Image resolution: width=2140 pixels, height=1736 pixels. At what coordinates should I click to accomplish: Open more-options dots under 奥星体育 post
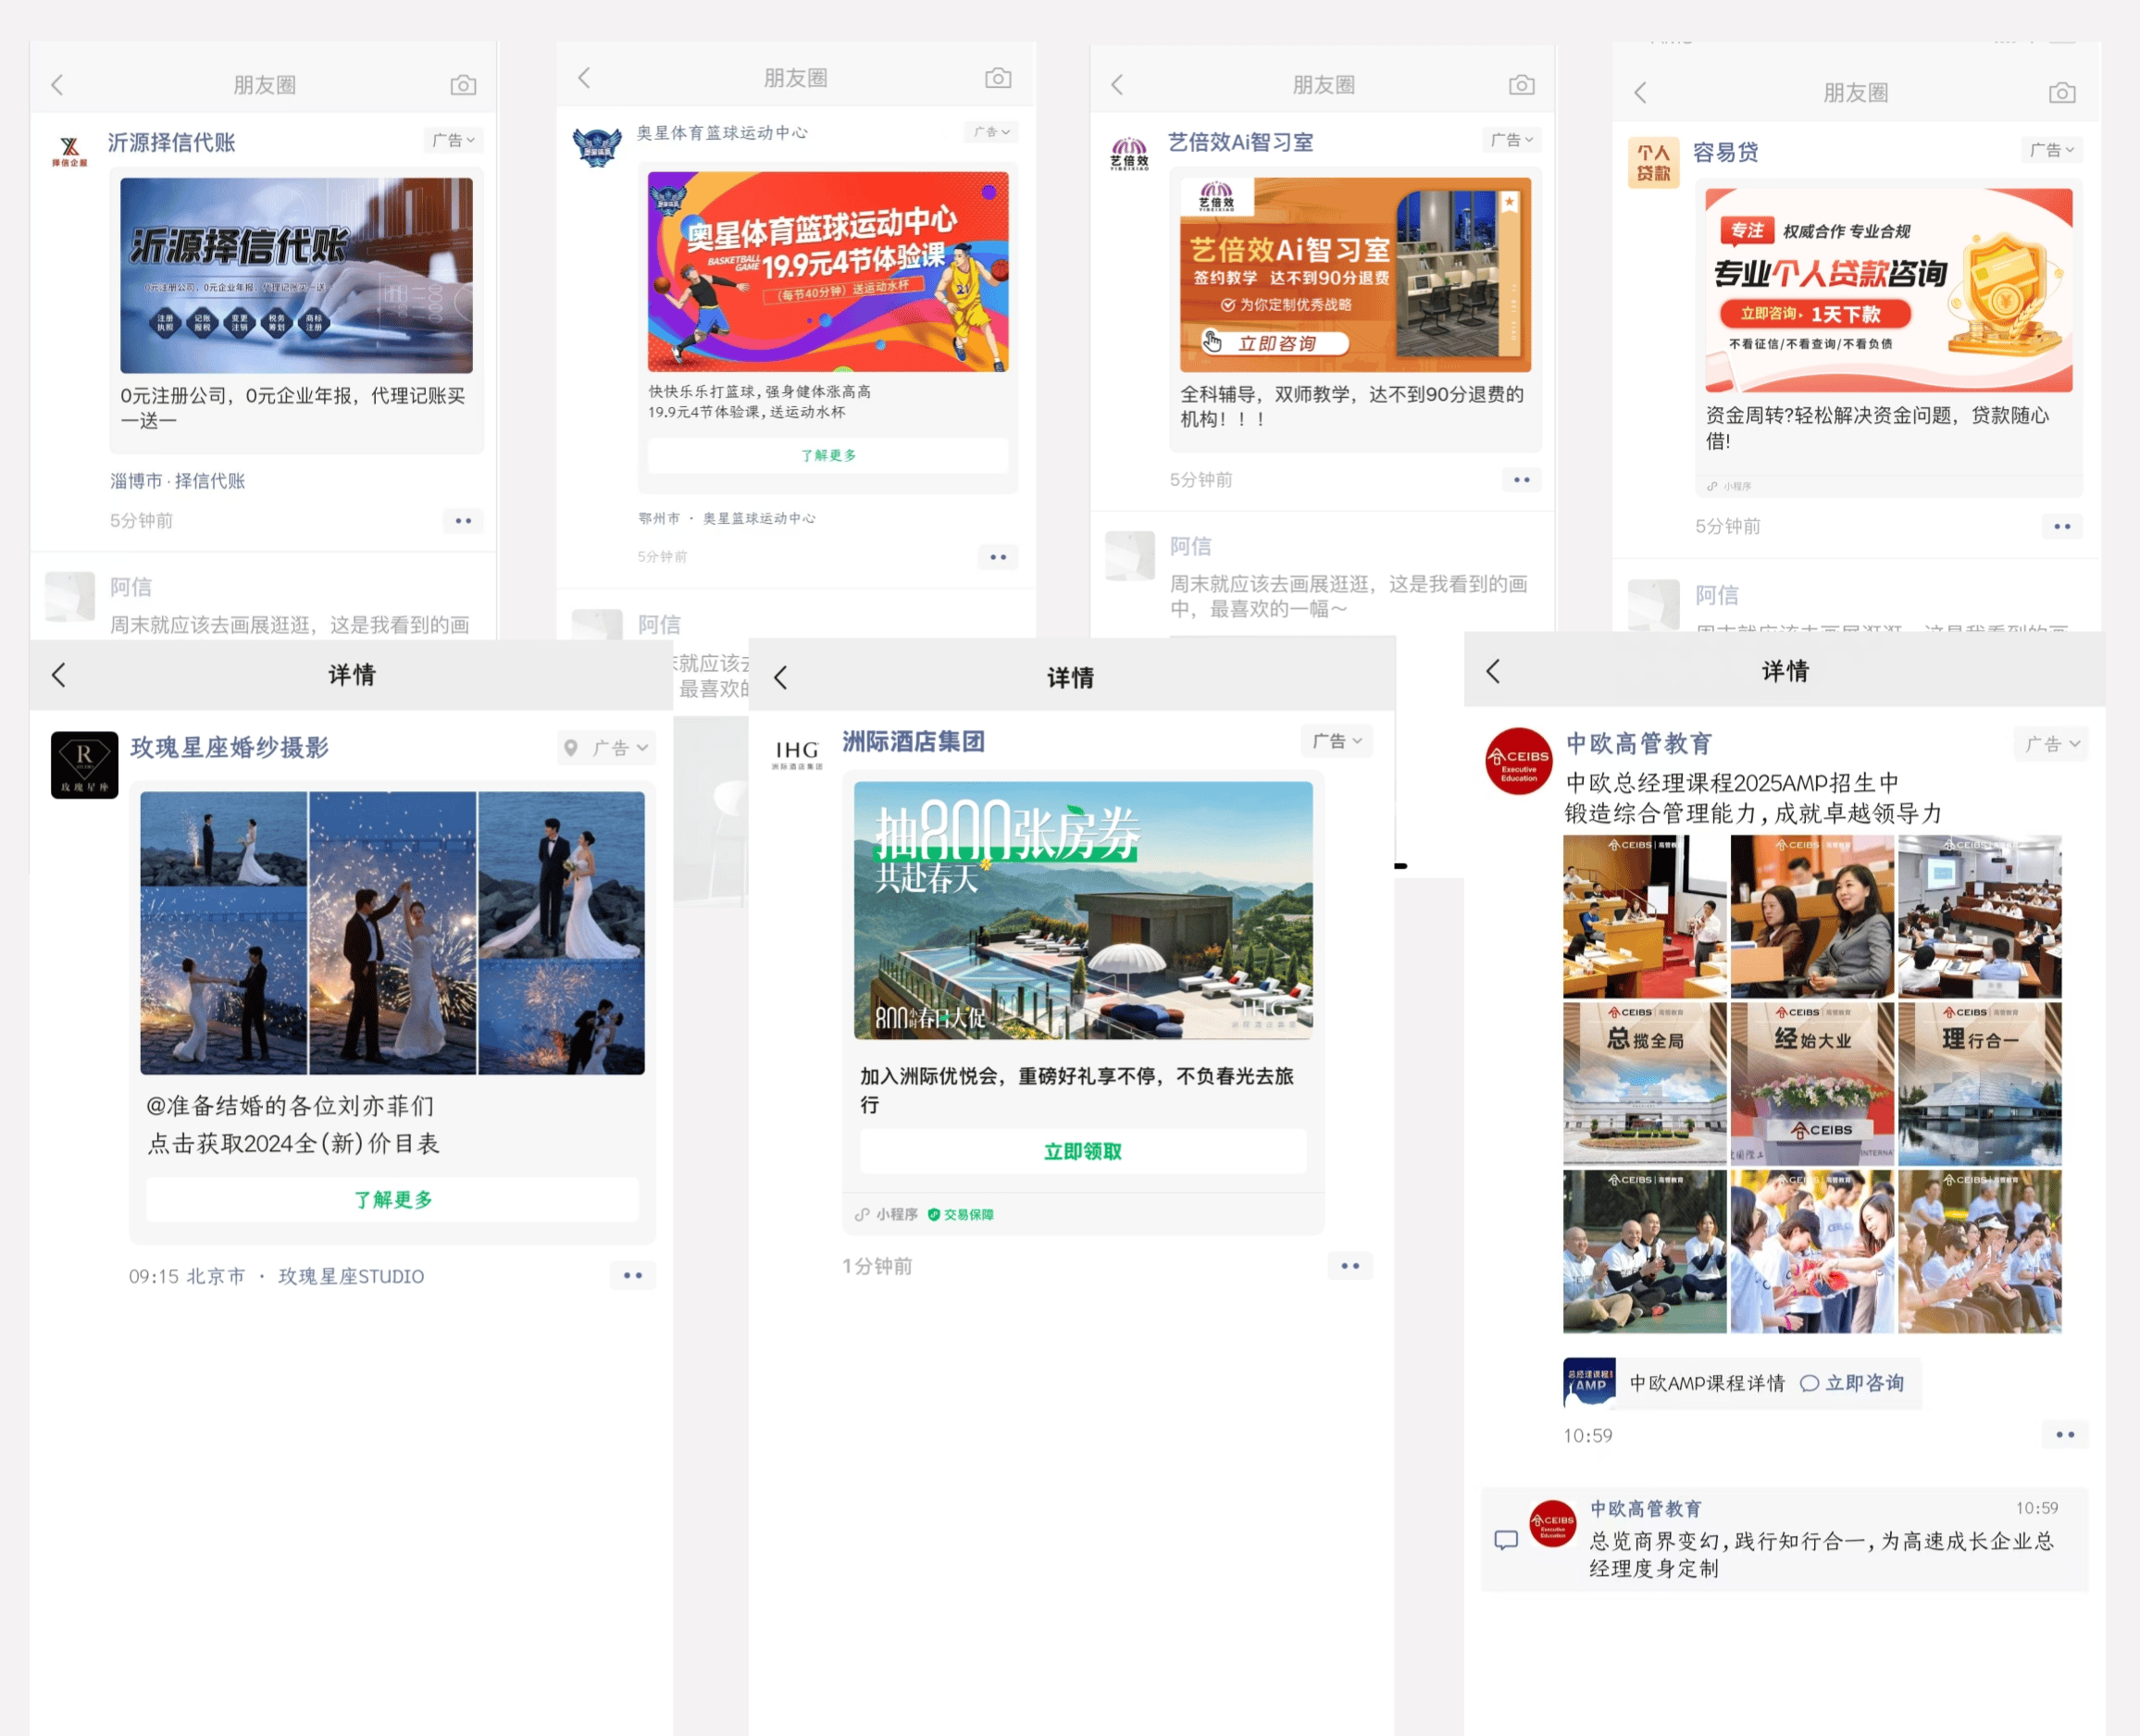[x=998, y=557]
